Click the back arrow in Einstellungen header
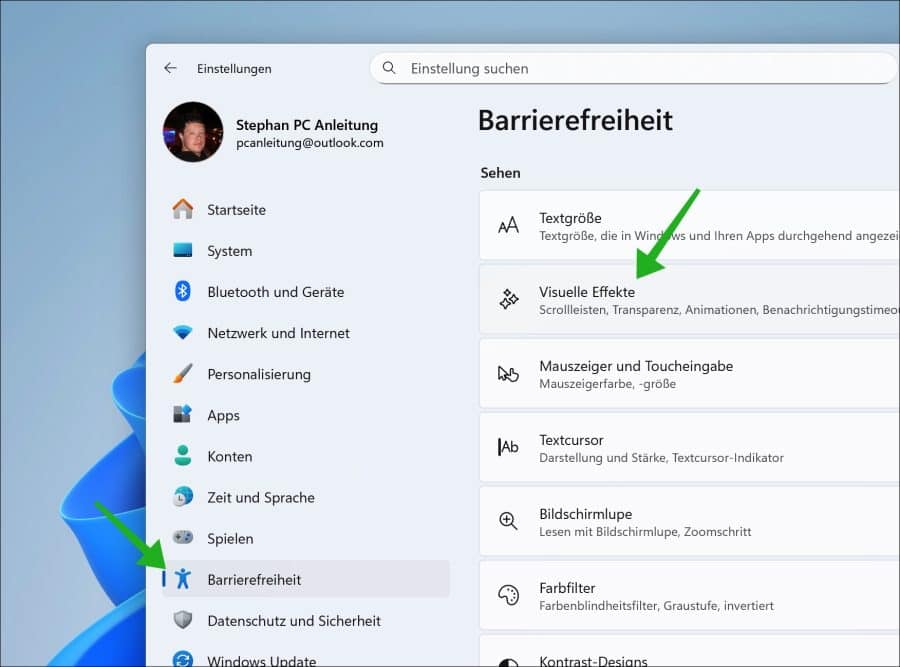 click(x=170, y=68)
